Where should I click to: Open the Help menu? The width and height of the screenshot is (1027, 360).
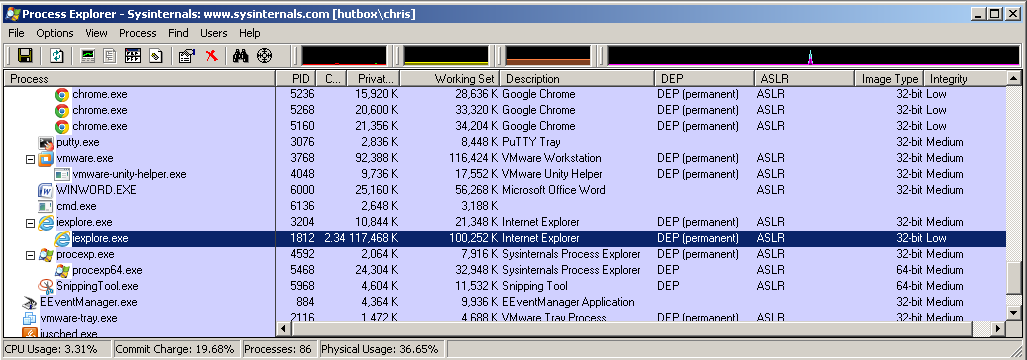tap(250, 33)
